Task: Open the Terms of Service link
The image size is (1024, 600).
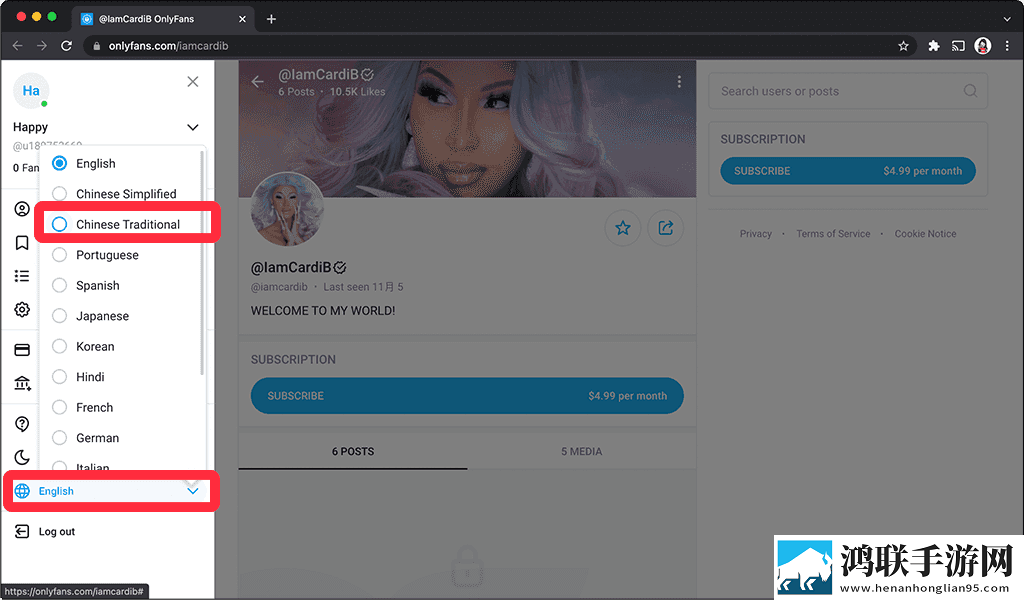Action: tap(833, 234)
